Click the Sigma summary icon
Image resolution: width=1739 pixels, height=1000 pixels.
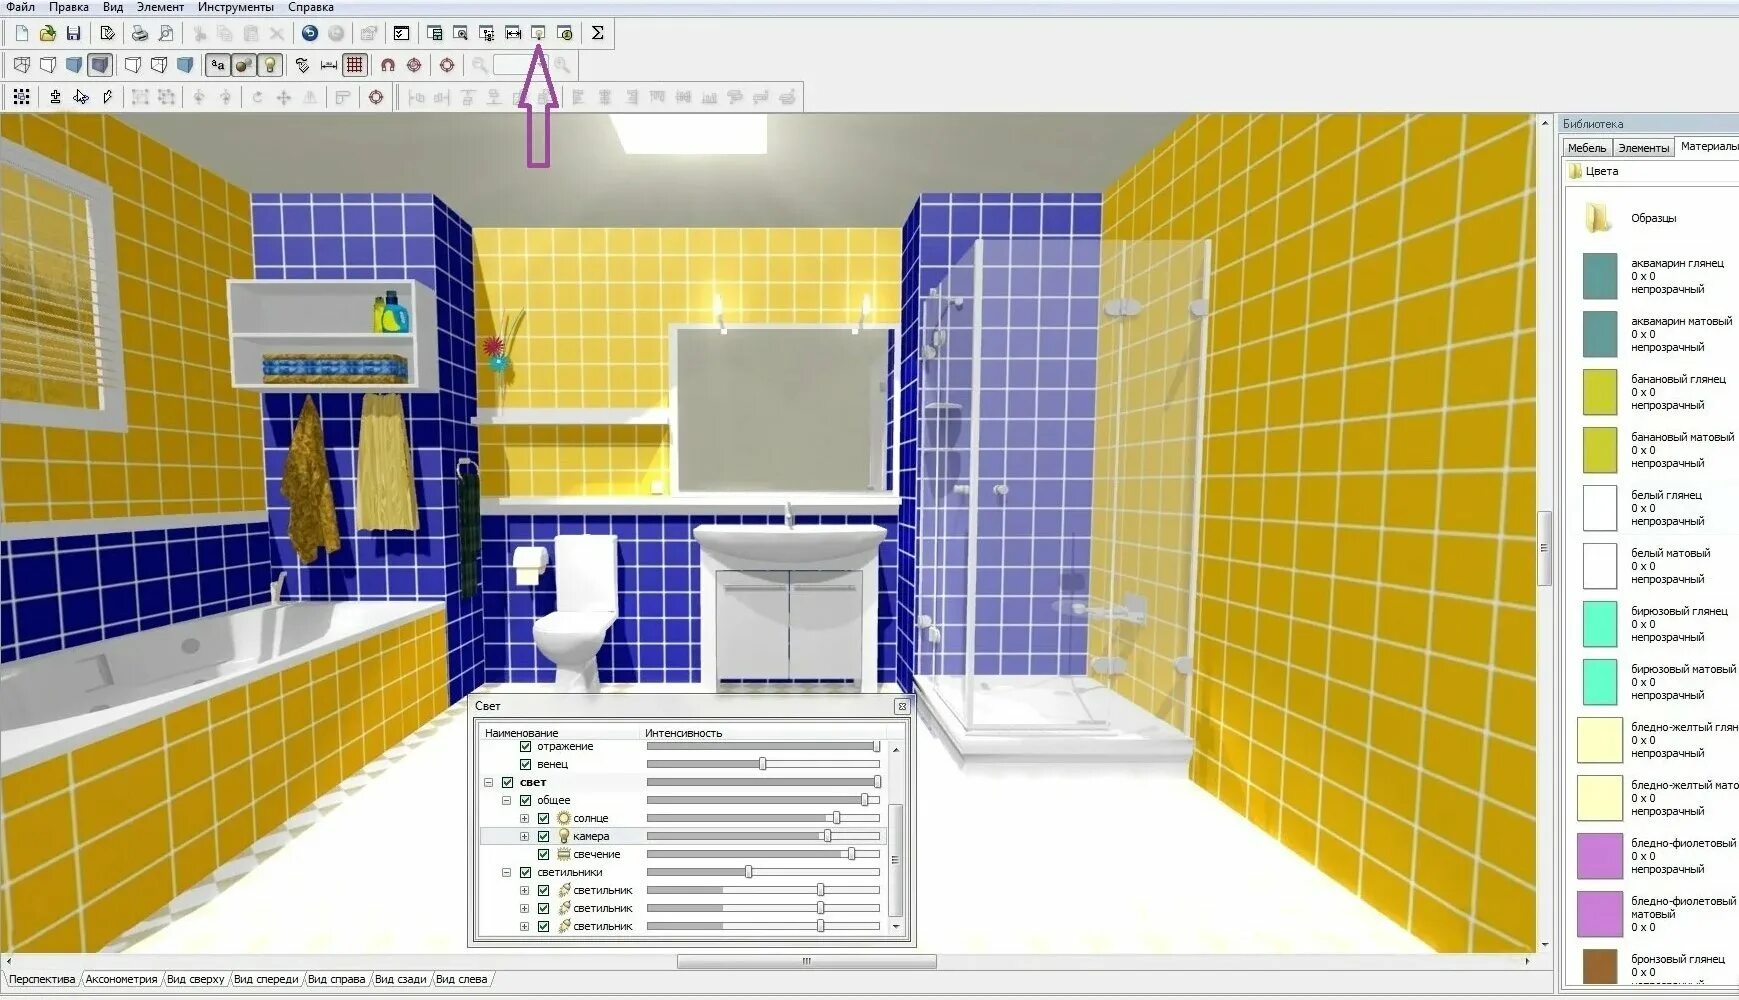[597, 33]
